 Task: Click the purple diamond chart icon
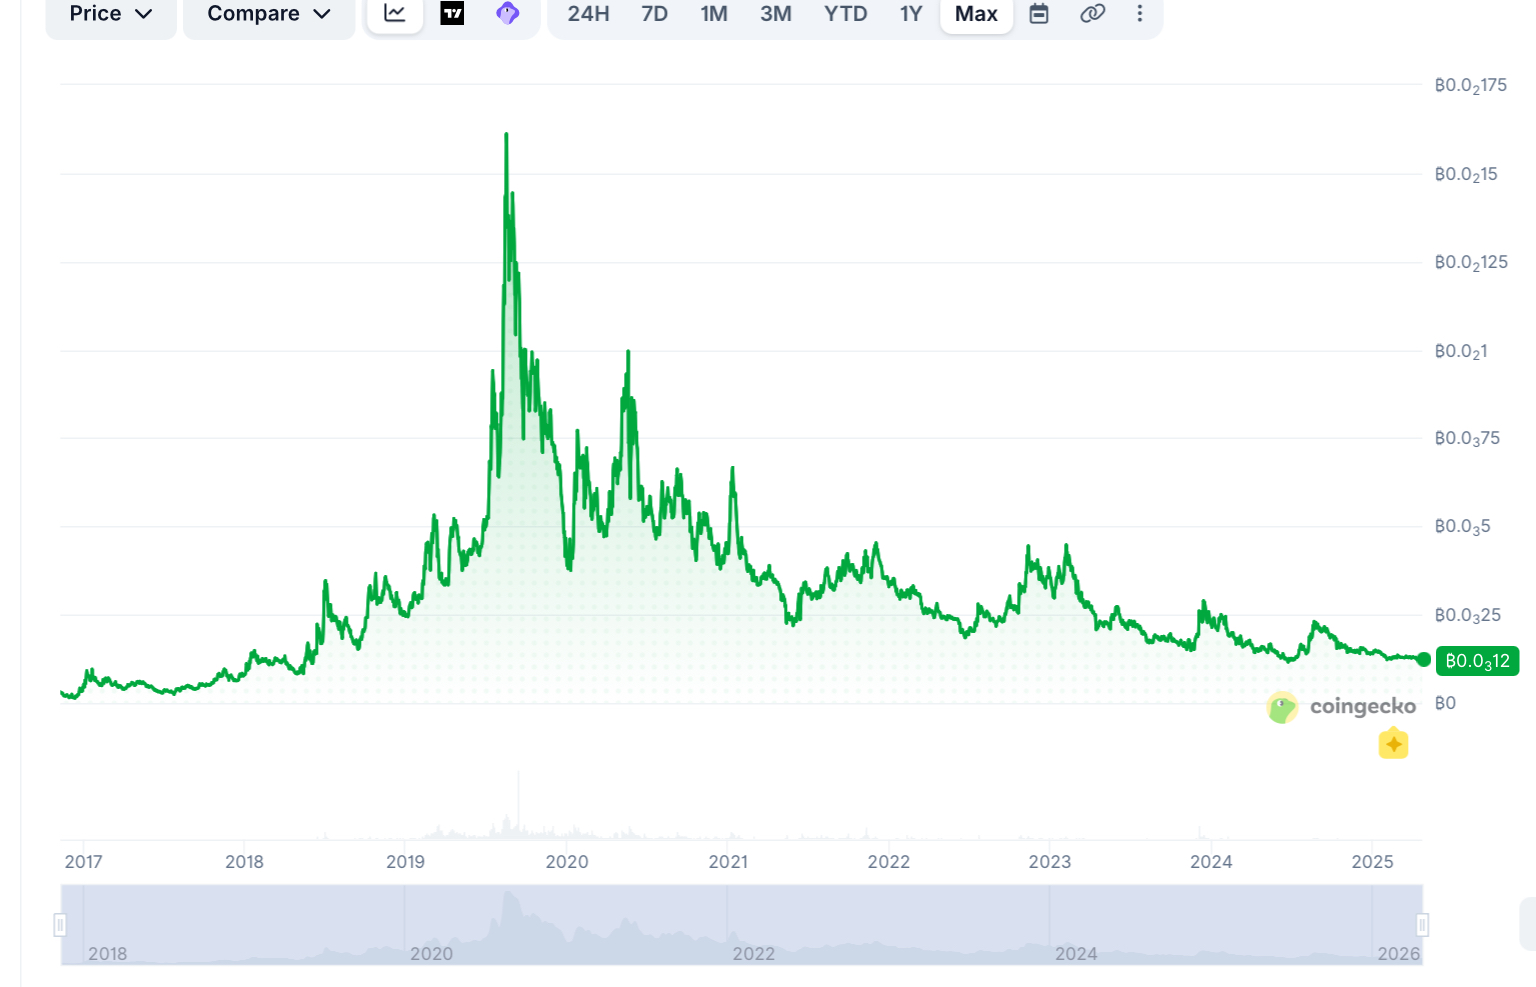(508, 14)
